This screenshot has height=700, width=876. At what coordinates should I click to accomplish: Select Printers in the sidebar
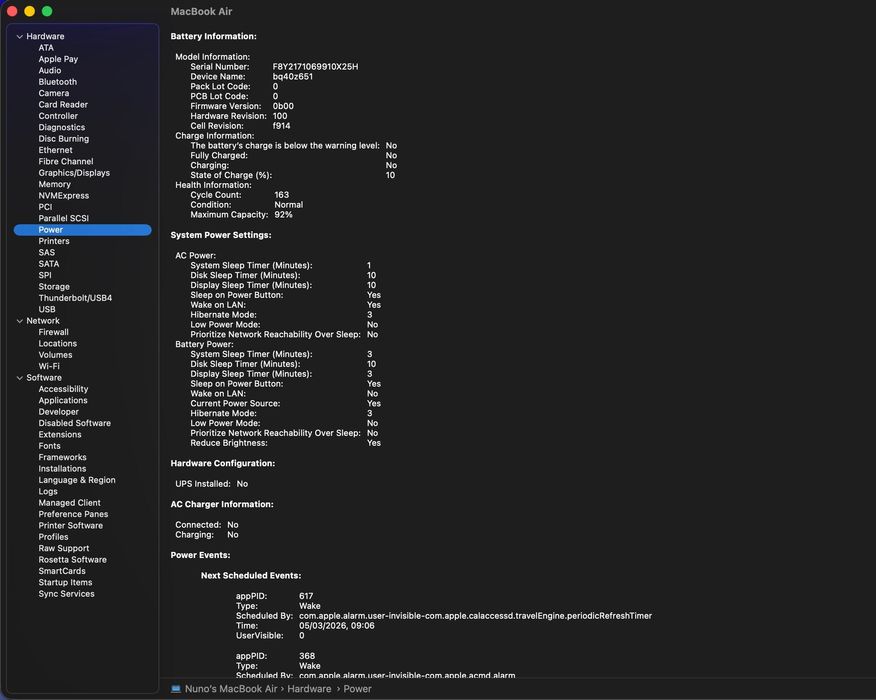click(54, 241)
